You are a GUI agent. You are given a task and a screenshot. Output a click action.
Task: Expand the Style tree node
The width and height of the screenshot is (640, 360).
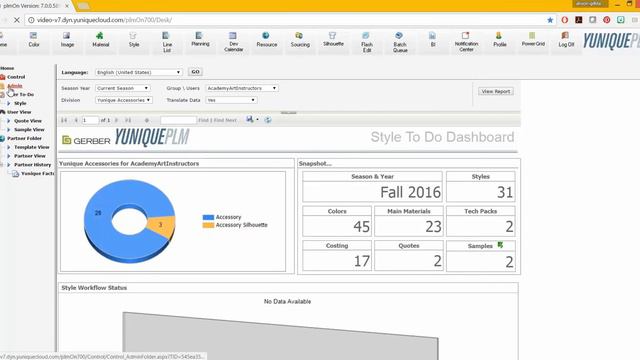[x=9, y=103]
